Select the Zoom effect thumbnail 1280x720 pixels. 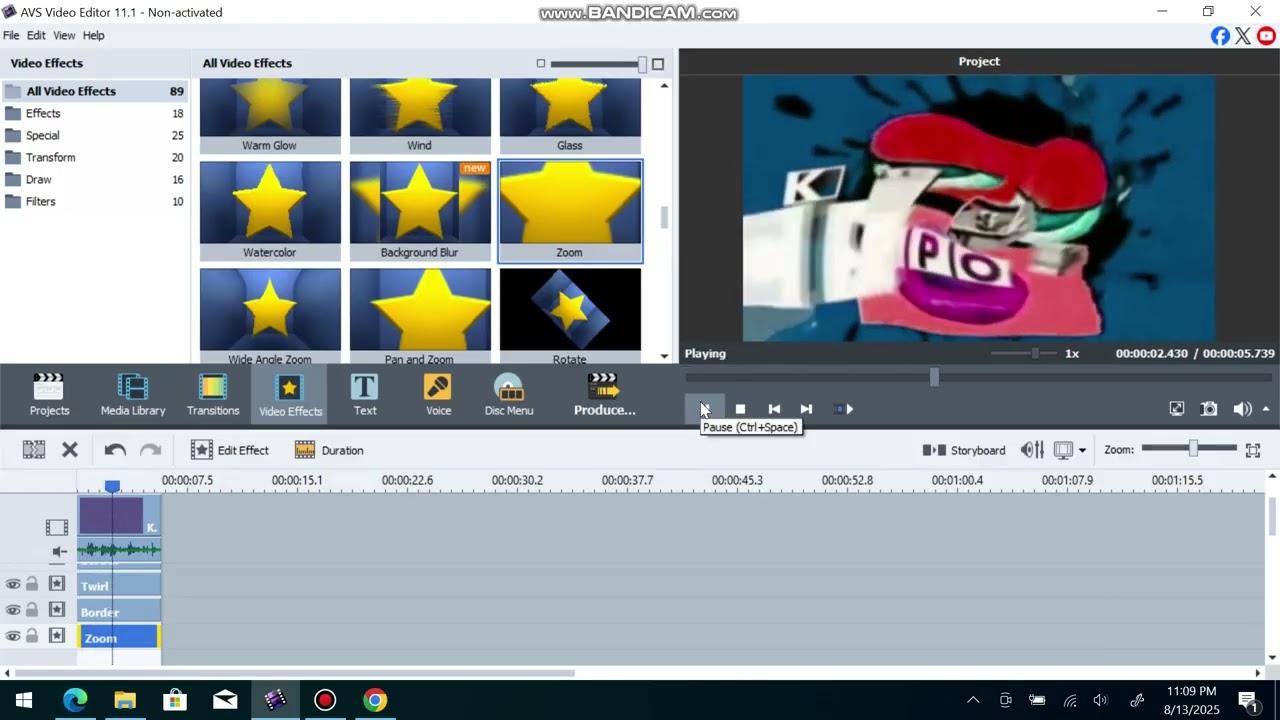[570, 211]
